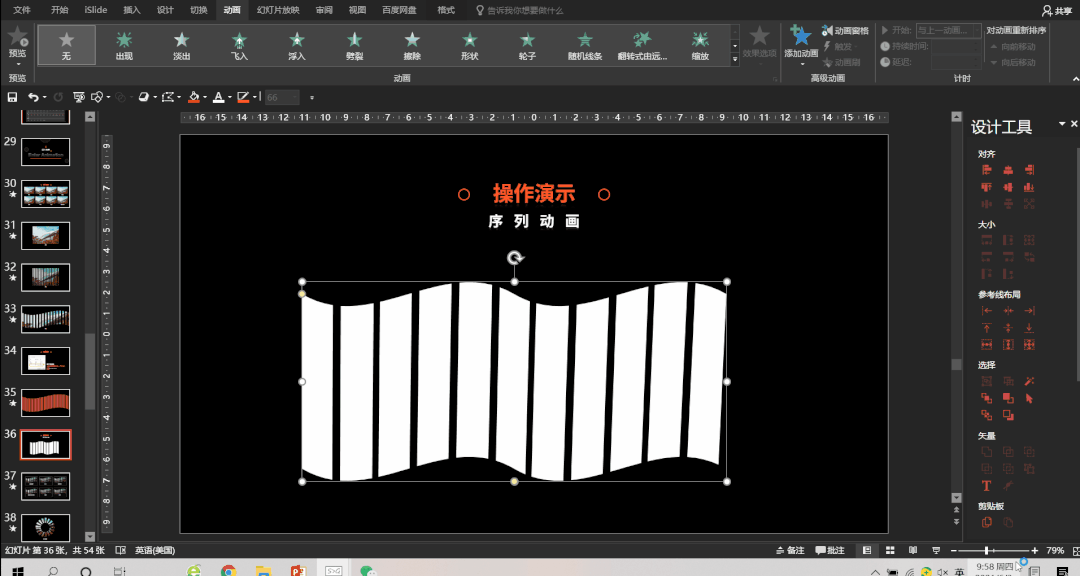Click the font color icon on quick access toolbar
Viewport: 1080px width, 576px height.
click(x=218, y=97)
